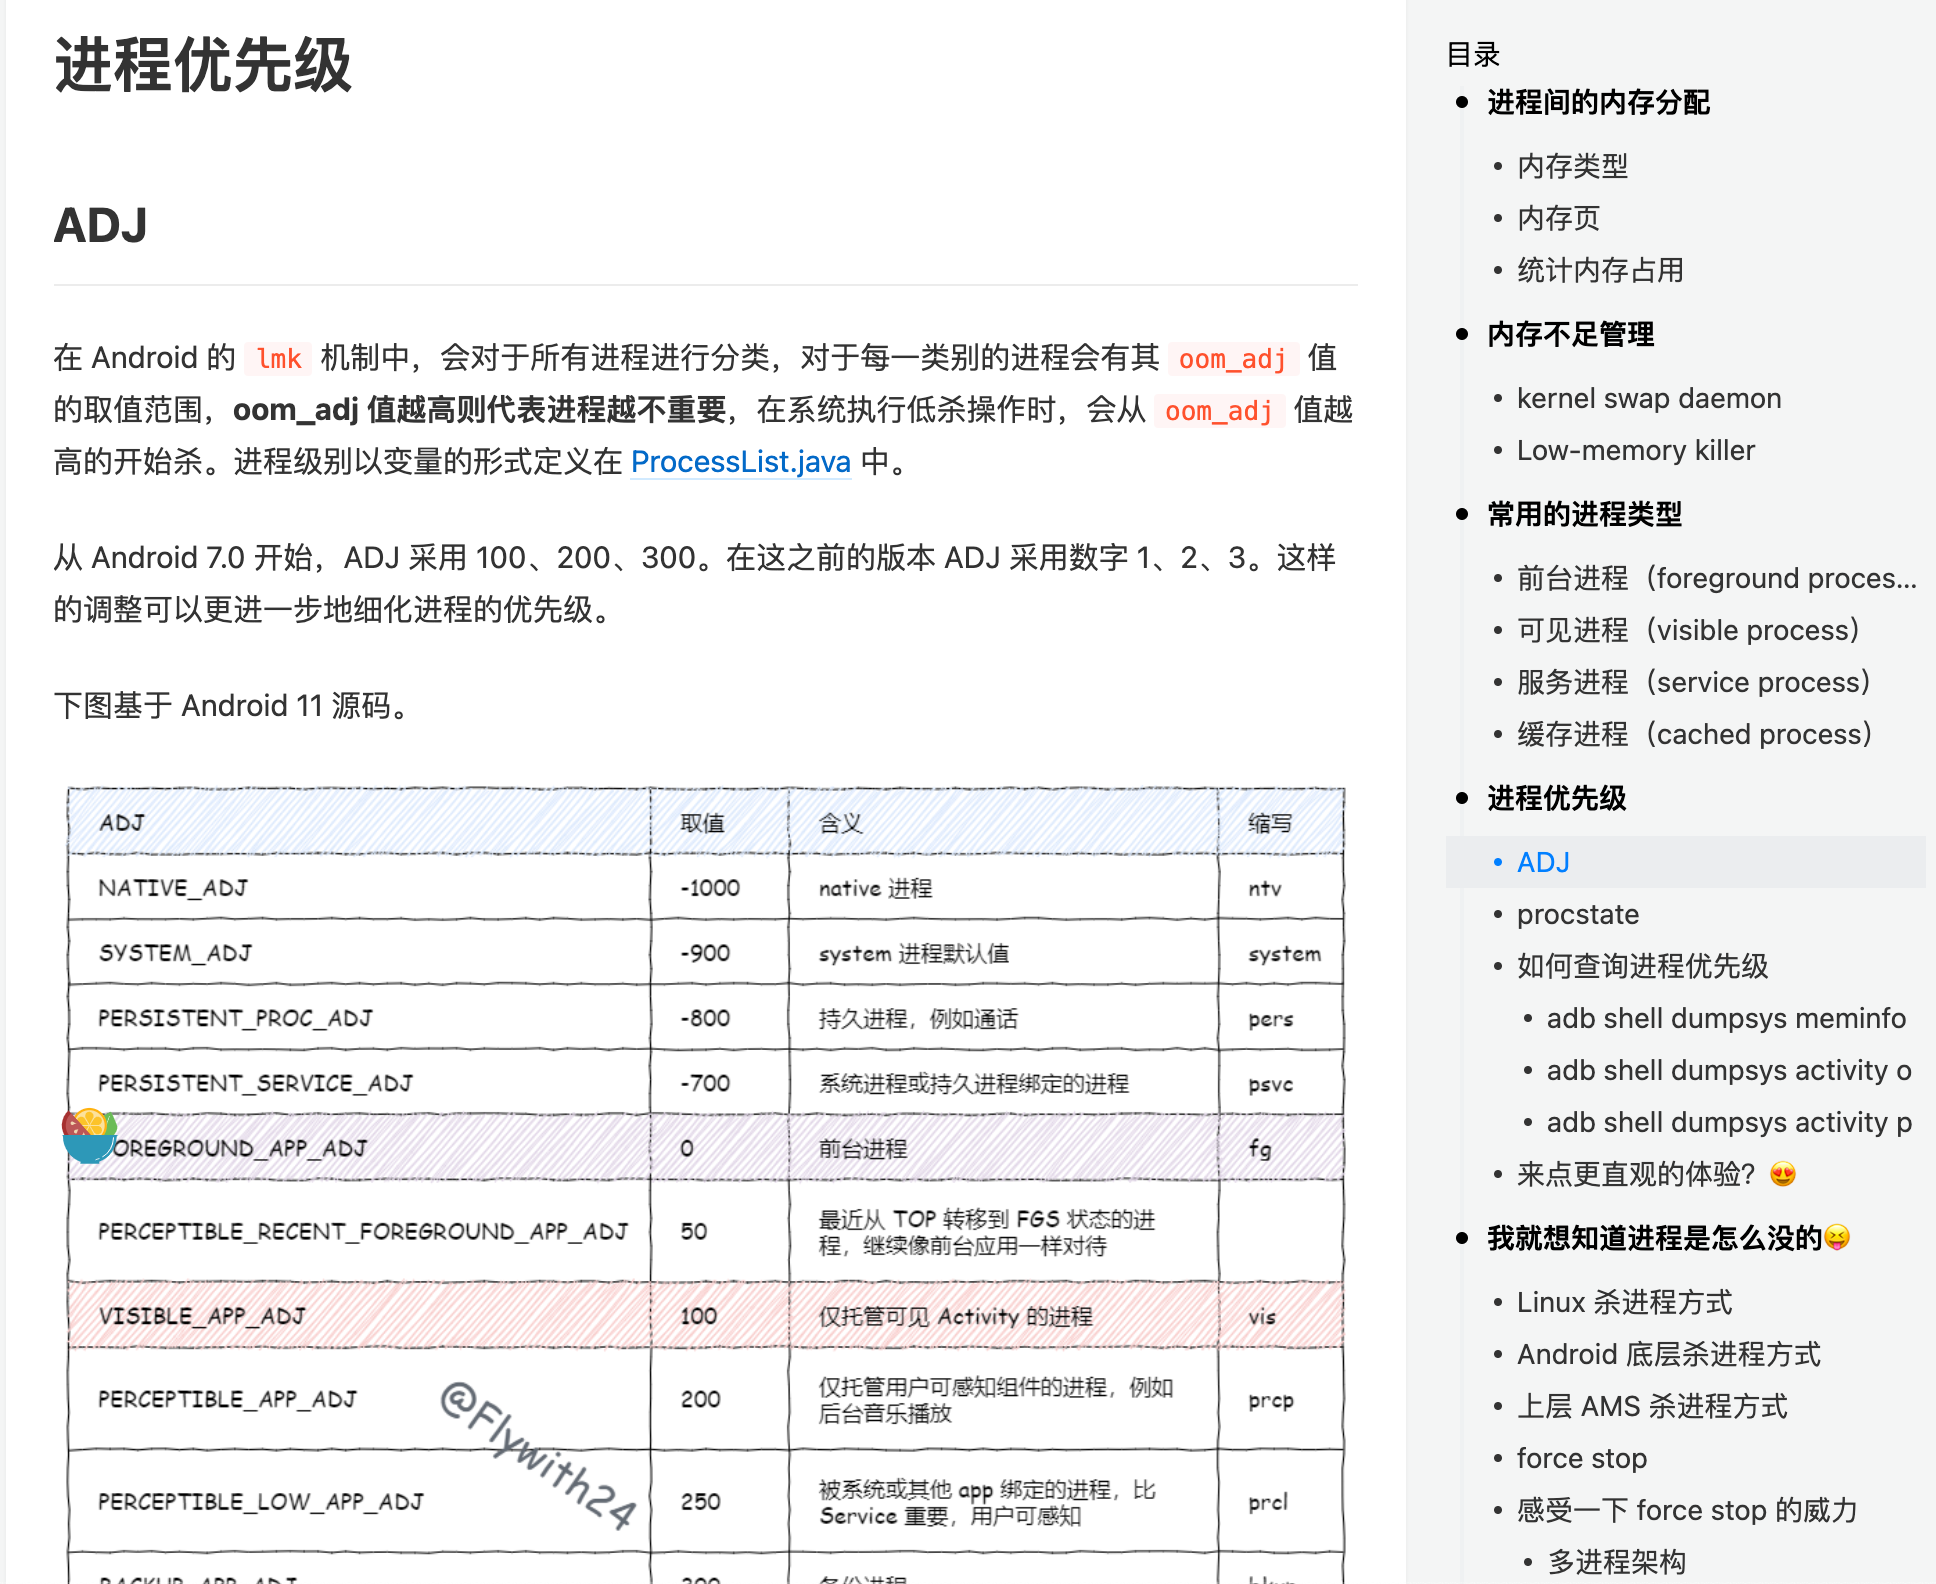
Task: Click the fruit bowl floating icon
Action: (x=89, y=1135)
